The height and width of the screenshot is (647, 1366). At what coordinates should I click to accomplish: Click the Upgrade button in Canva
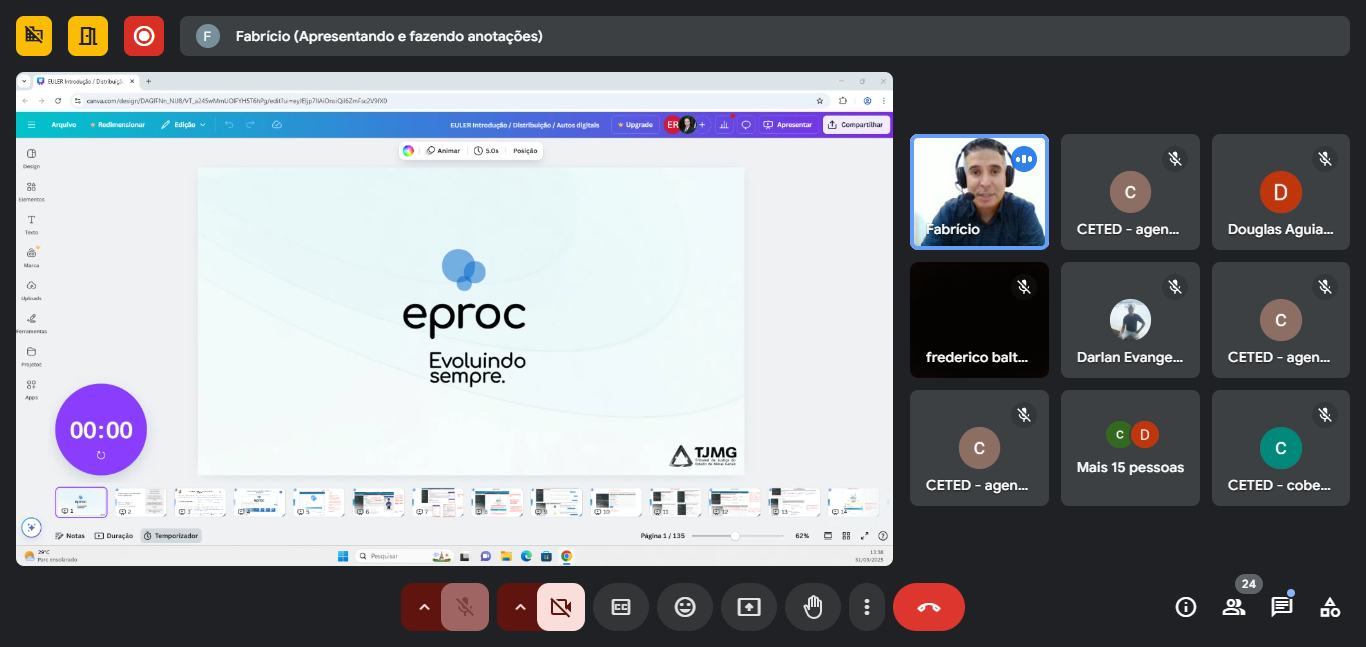pos(635,125)
